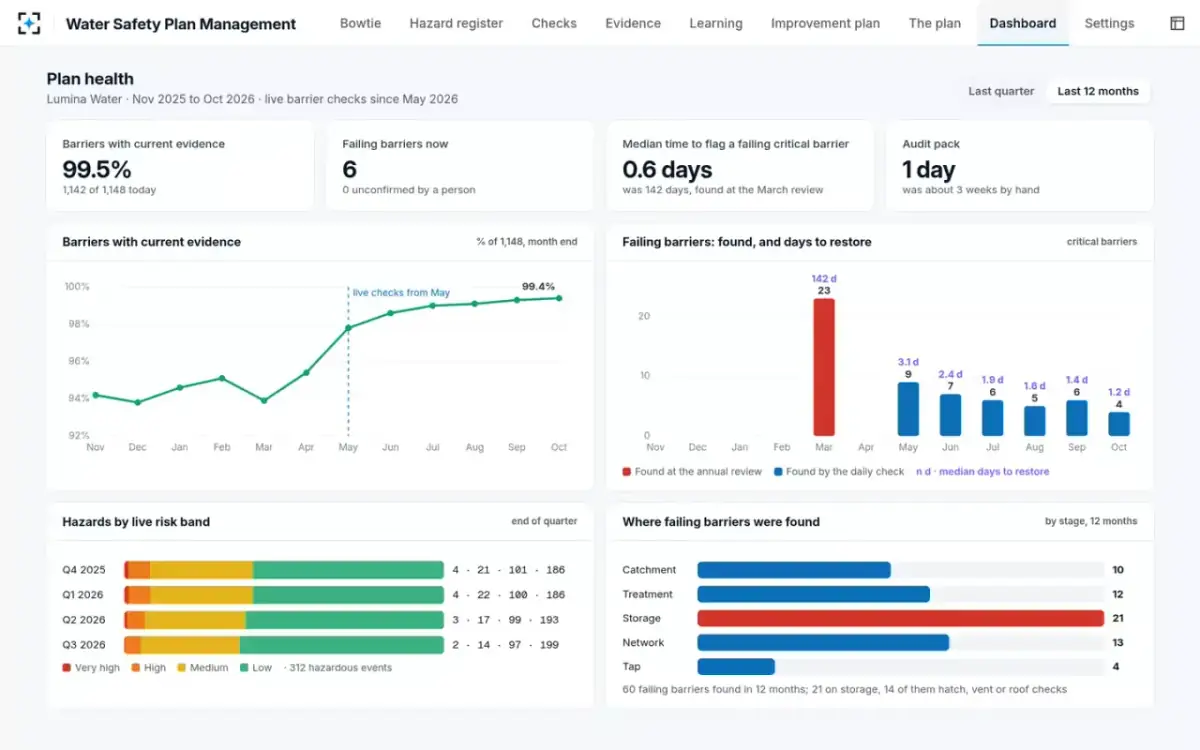This screenshot has height=750, width=1200.
Task: Click the High risk legend swatch
Action: [x=135, y=668]
